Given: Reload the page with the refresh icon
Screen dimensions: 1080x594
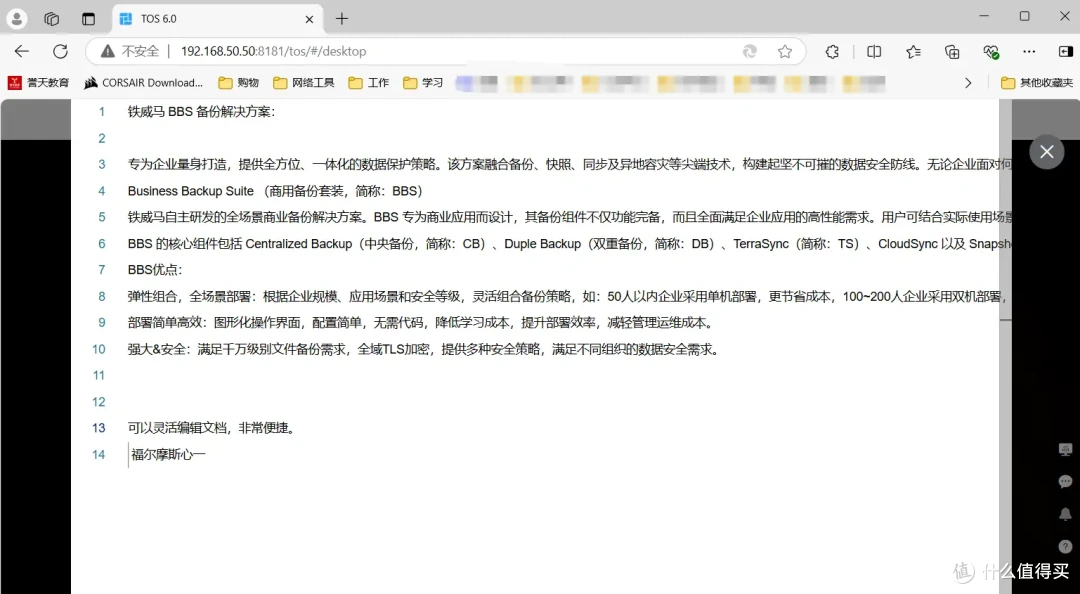Looking at the screenshot, I should pyautogui.click(x=61, y=51).
